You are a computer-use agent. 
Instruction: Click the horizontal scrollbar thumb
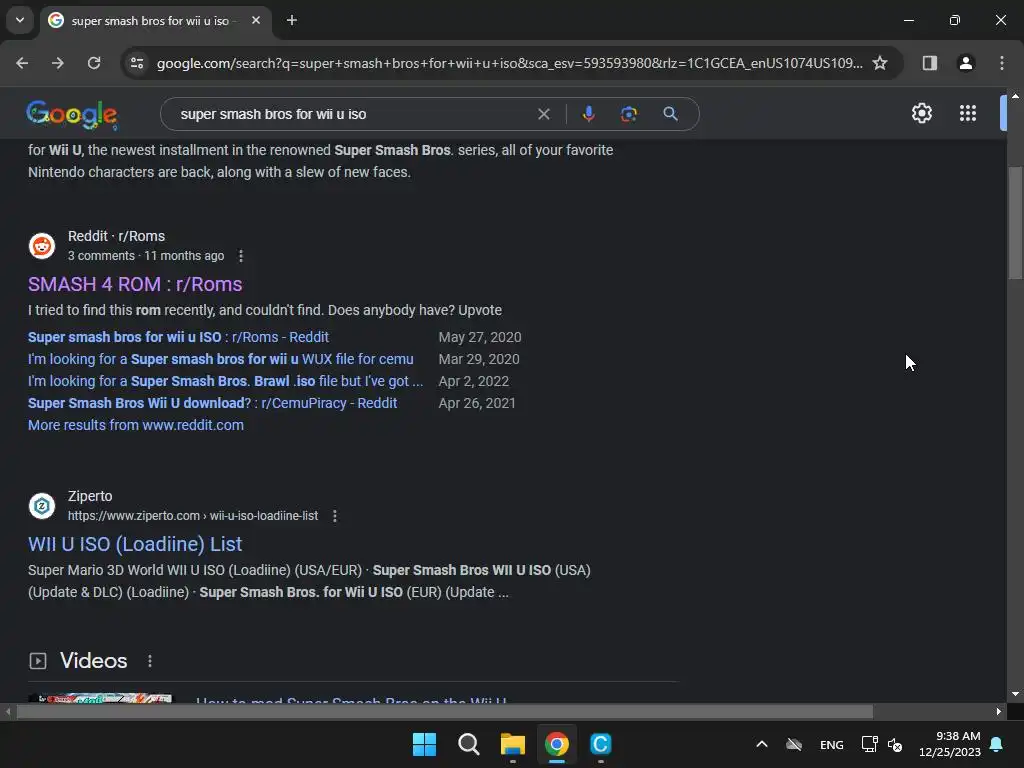(x=444, y=712)
